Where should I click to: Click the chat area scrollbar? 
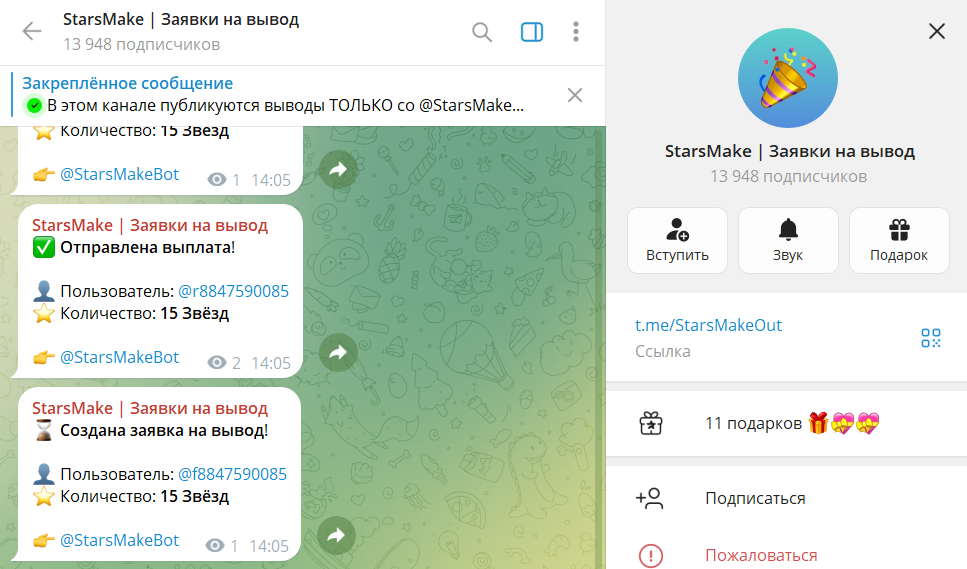pyautogui.click(x=598, y=348)
